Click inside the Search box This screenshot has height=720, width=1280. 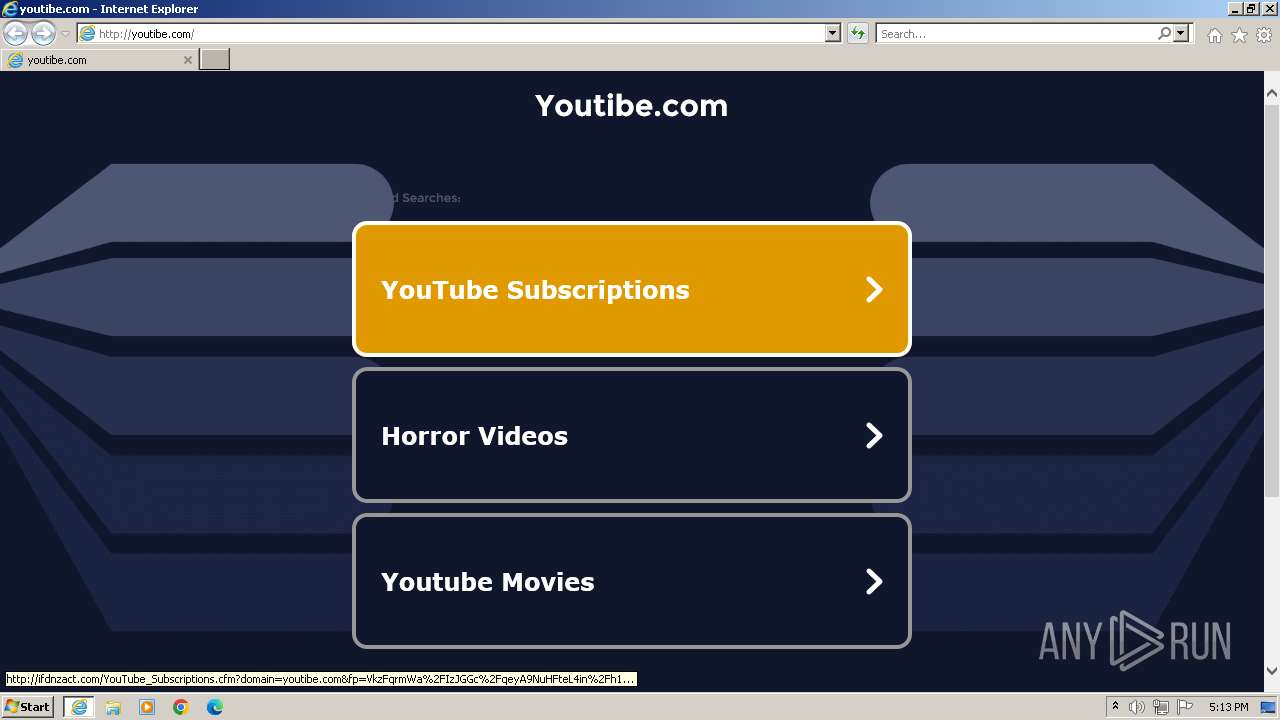[x=1015, y=34]
